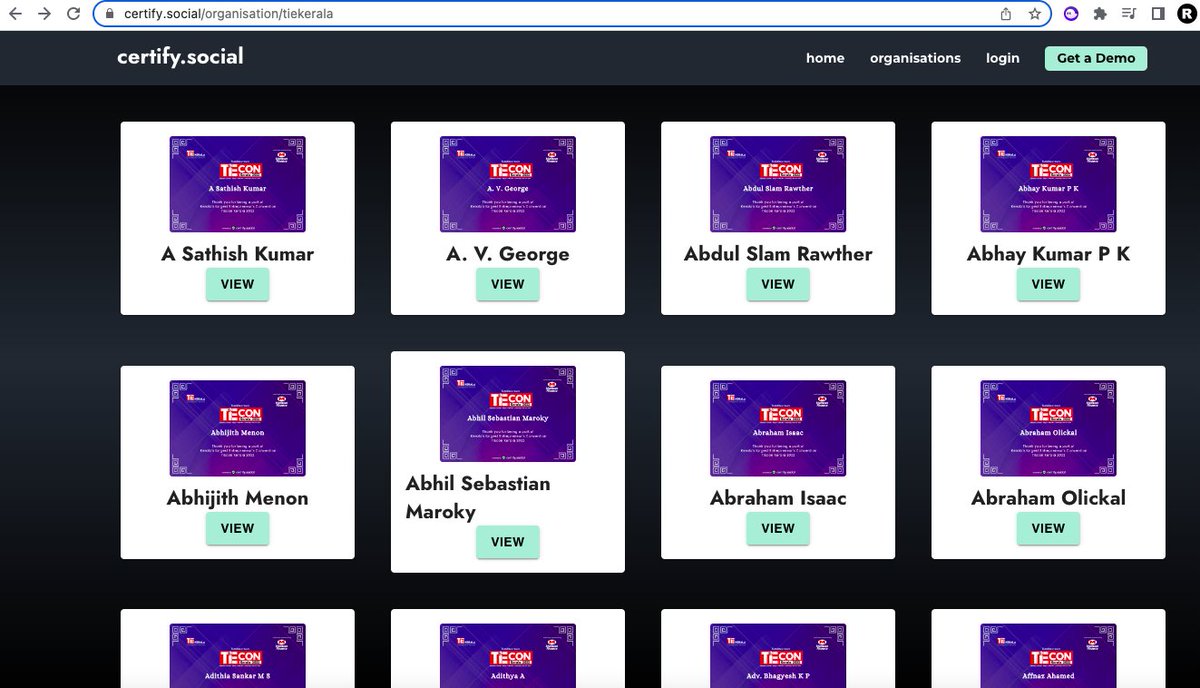Click Abdul Slam Rawther certificate thumbnail
This screenshot has height=688, width=1200.
point(778,184)
